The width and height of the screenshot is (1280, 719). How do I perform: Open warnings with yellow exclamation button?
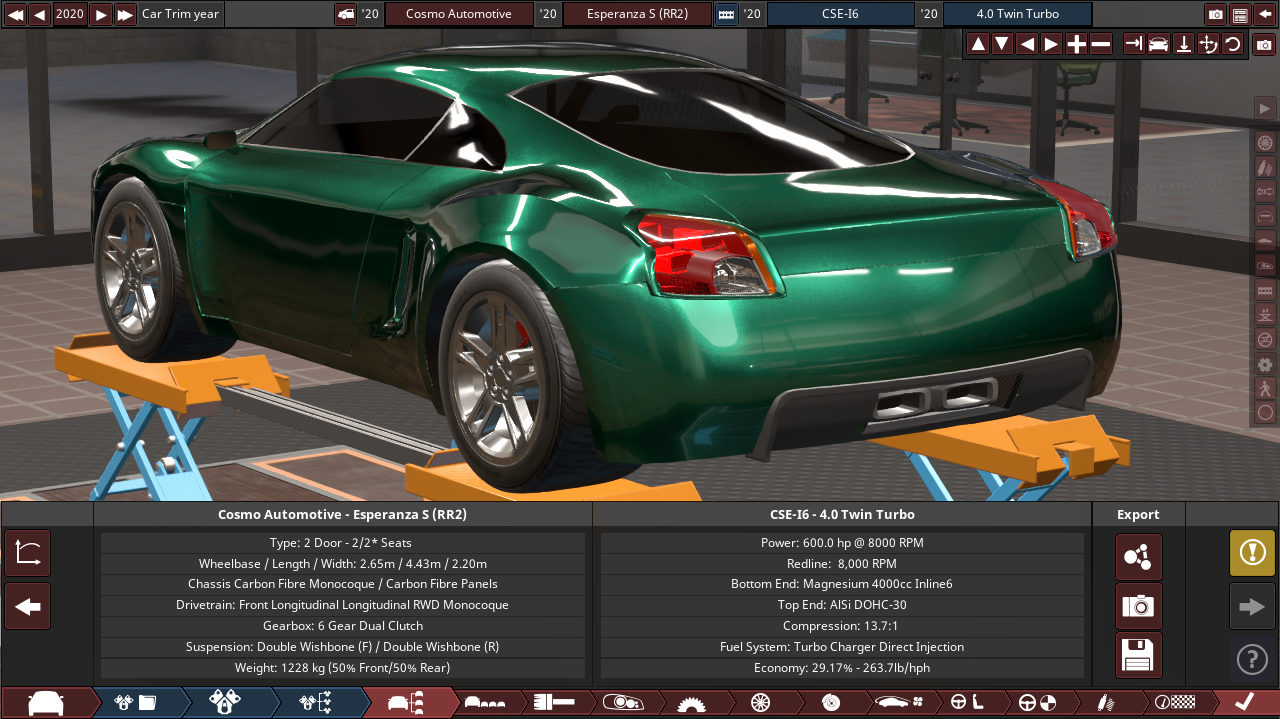[1252, 553]
